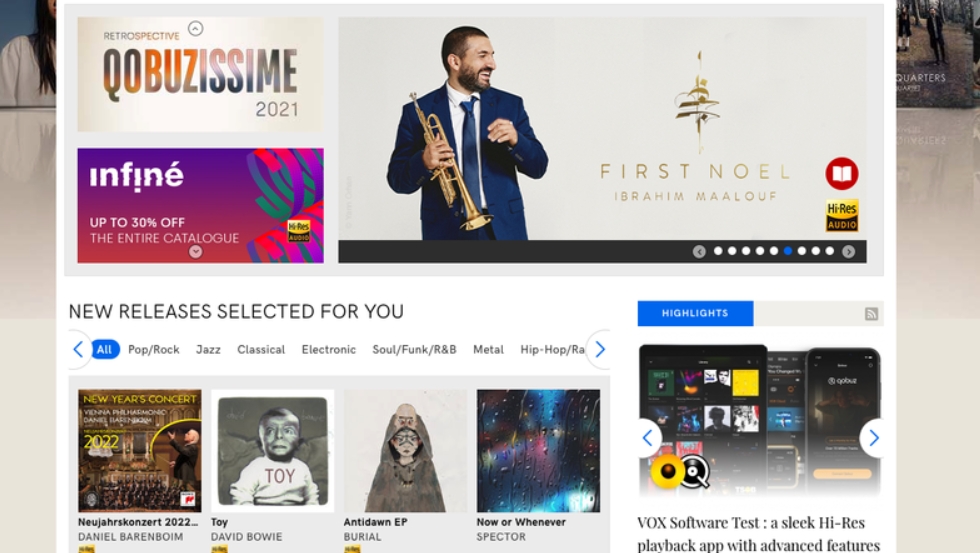
Task: Select the first carousel dot indicator
Action: [718, 251]
